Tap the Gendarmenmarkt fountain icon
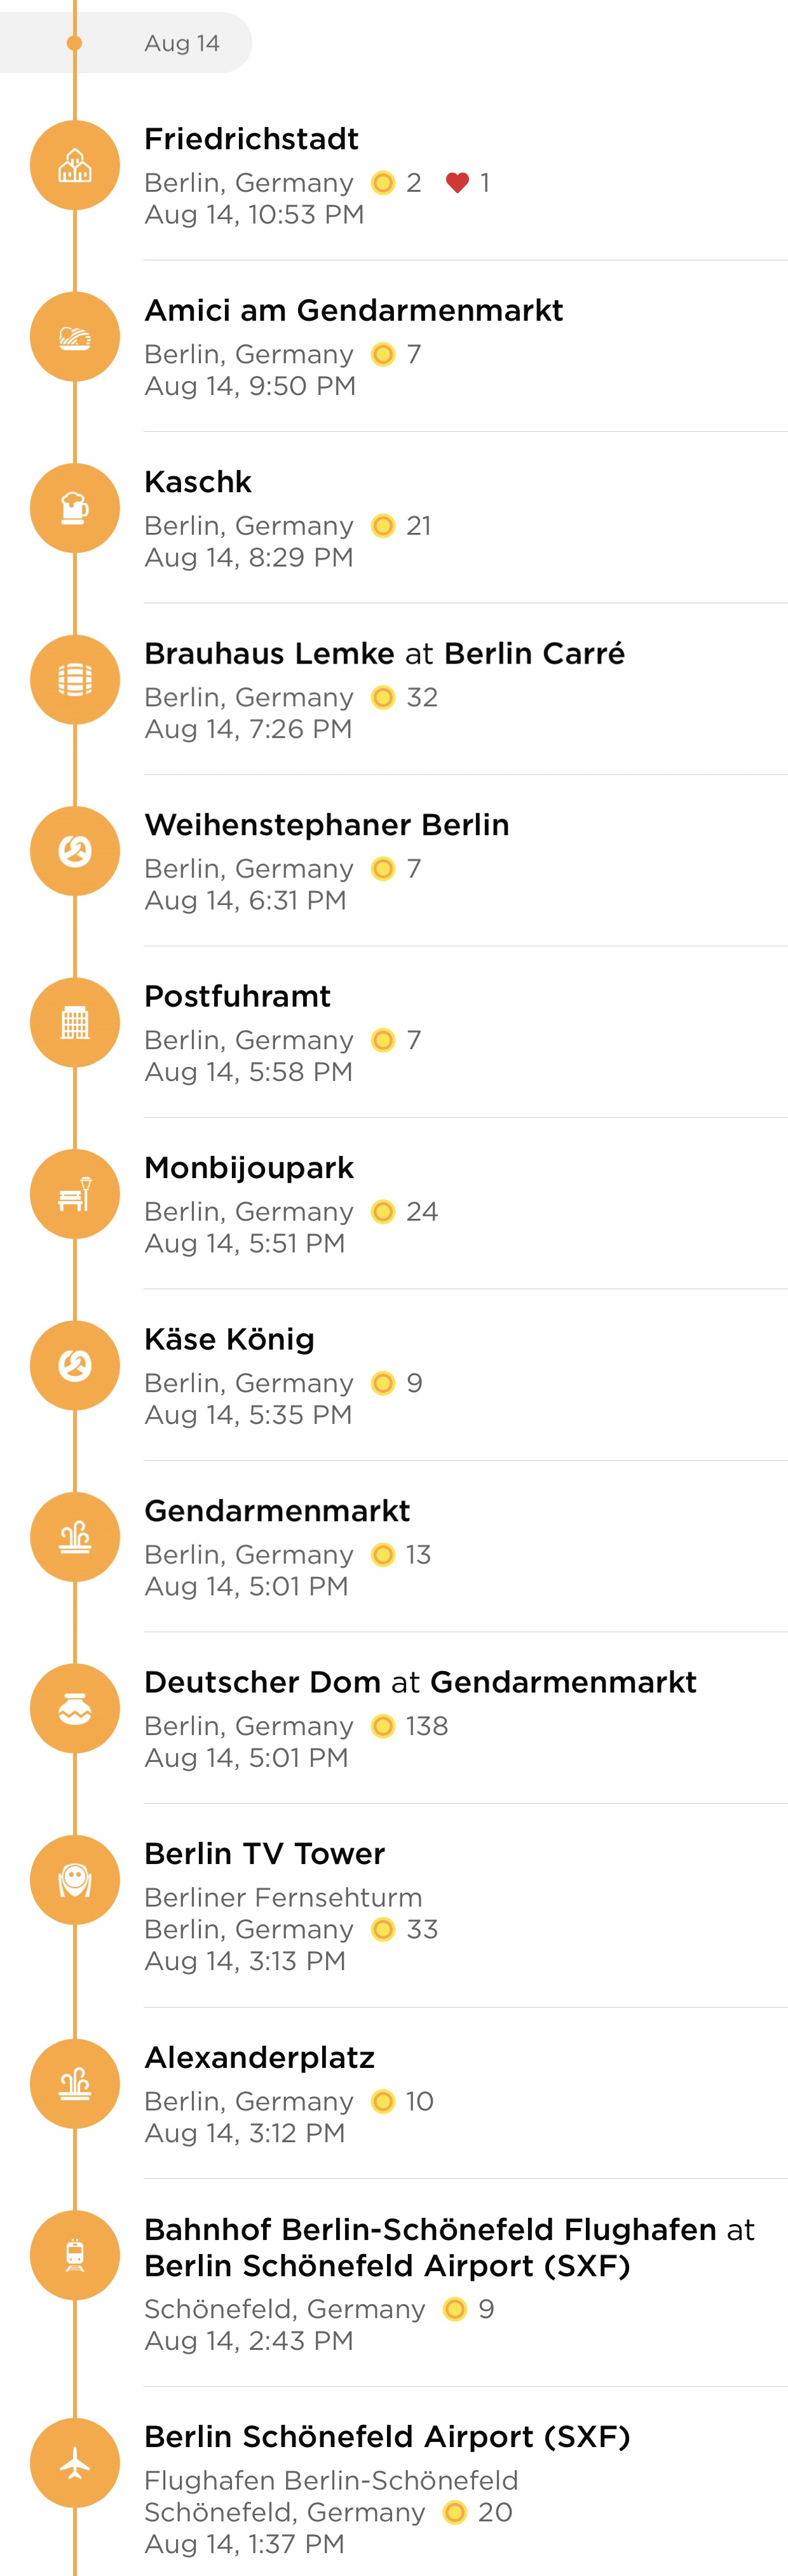Image resolution: width=788 pixels, height=2576 pixels. click(75, 1538)
